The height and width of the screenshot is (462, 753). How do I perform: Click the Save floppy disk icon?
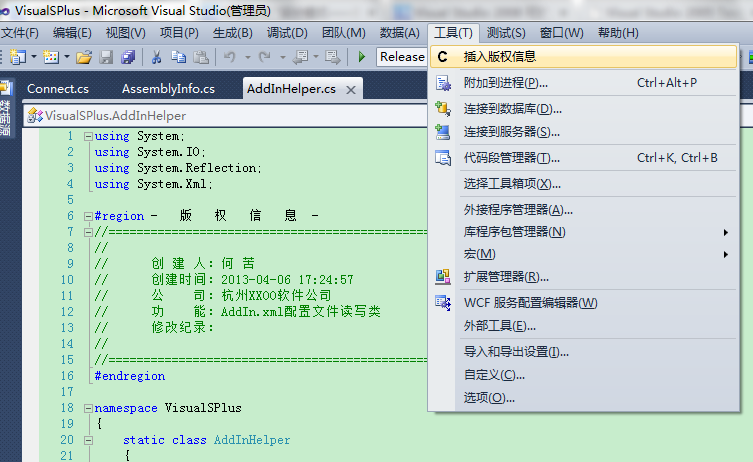coord(106,58)
